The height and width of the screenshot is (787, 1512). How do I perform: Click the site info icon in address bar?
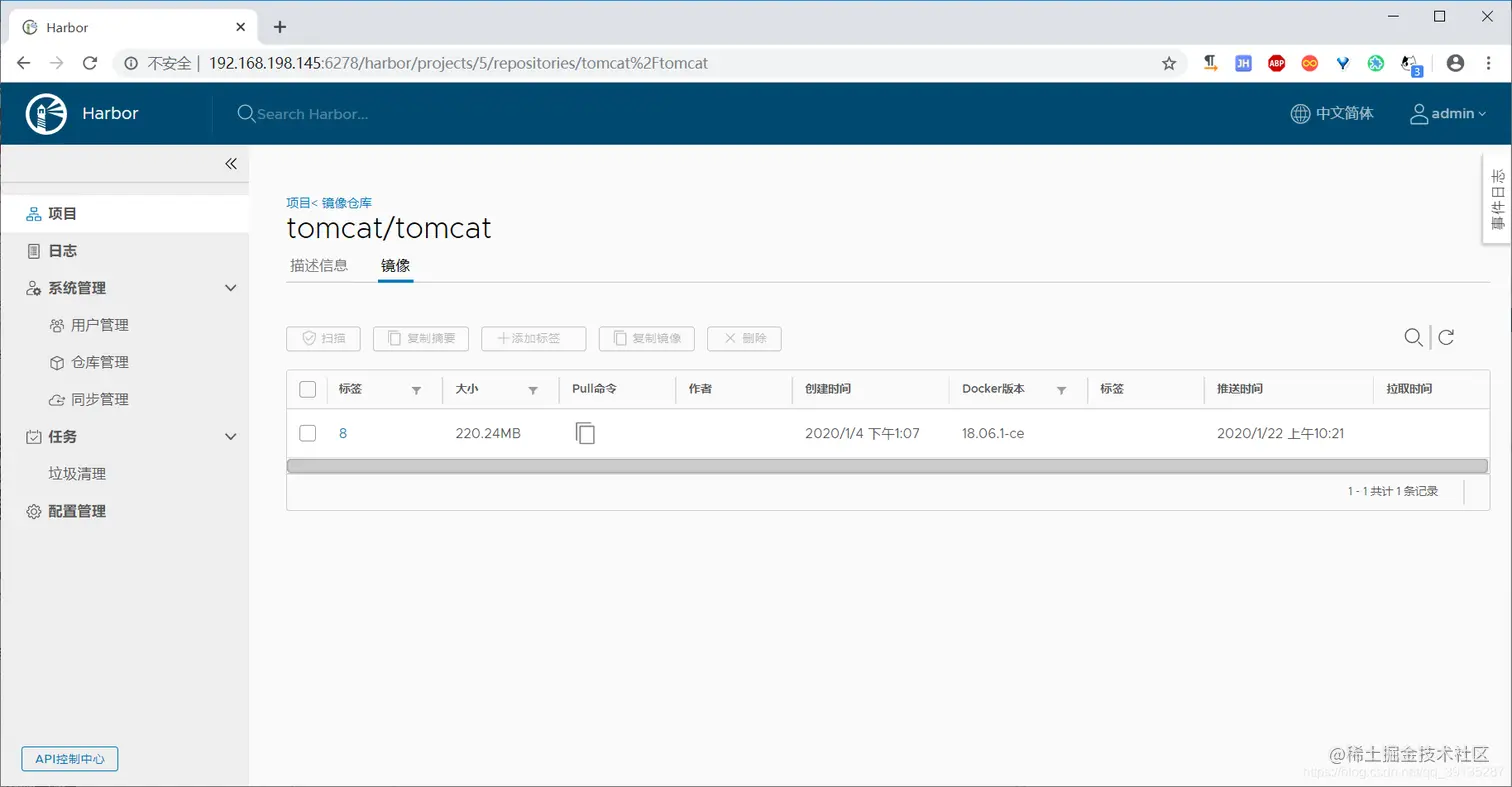[130, 63]
